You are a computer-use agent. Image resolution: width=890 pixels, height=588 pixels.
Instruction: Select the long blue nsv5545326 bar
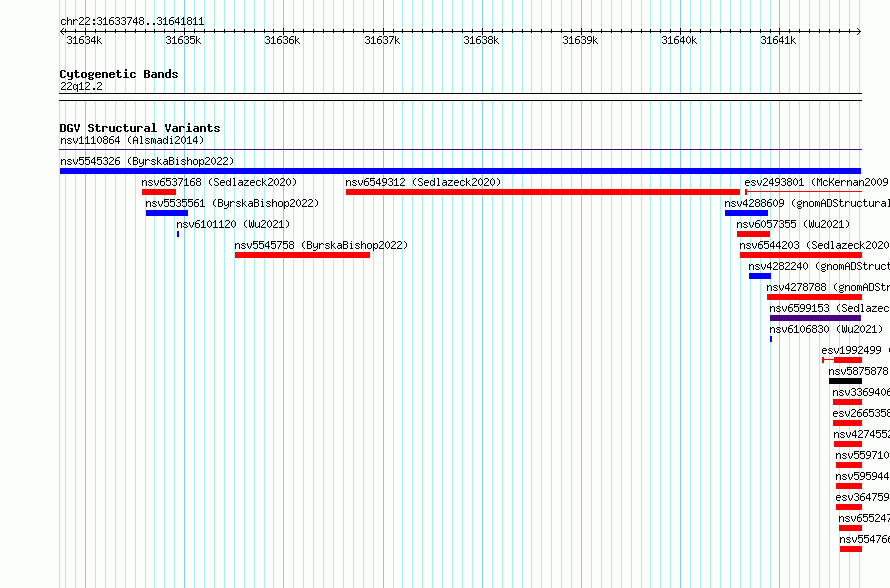point(460,171)
